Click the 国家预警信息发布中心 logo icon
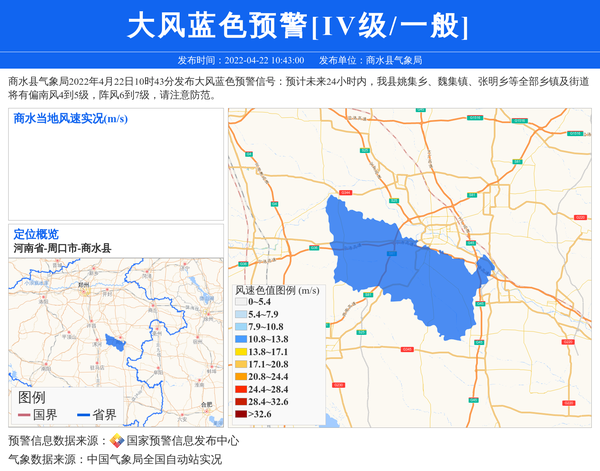Screen dimensions: 600x471 pyautogui.click(x=117, y=441)
